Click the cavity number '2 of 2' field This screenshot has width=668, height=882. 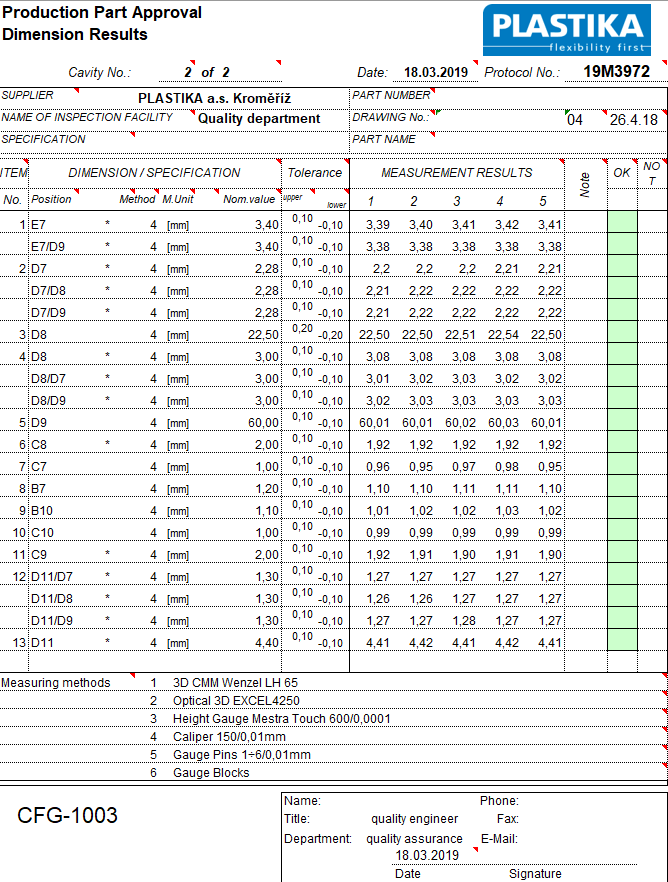click(207, 72)
